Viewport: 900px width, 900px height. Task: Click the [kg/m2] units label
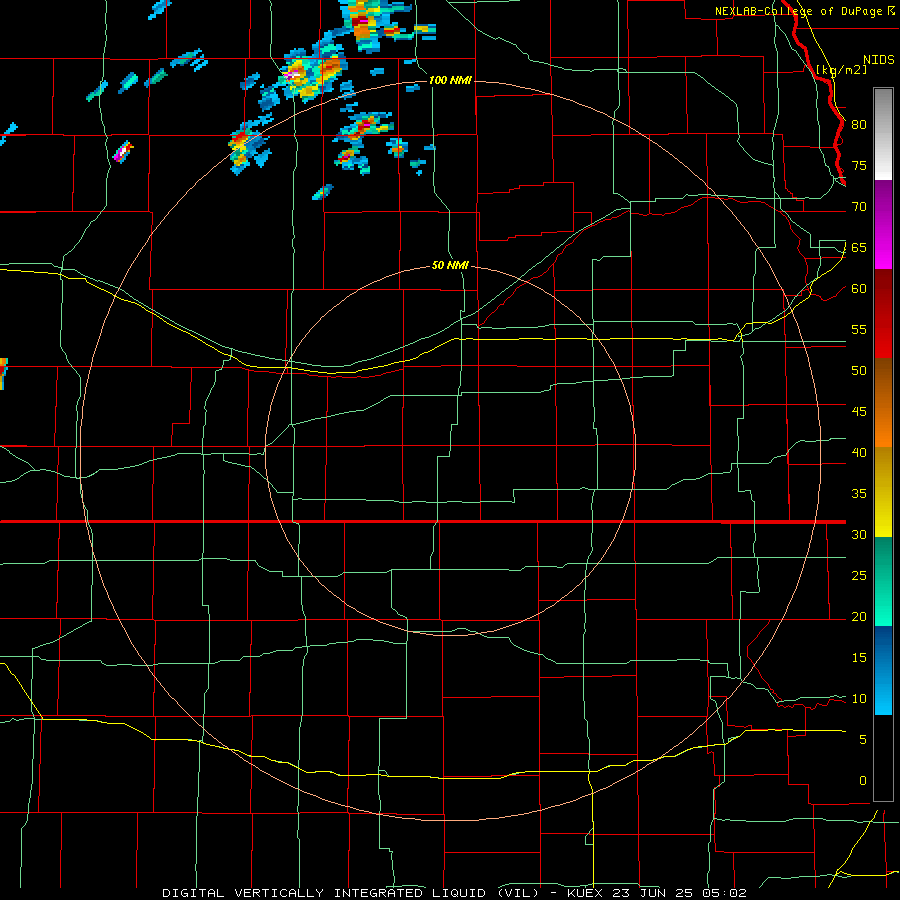[x=841, y=70]
